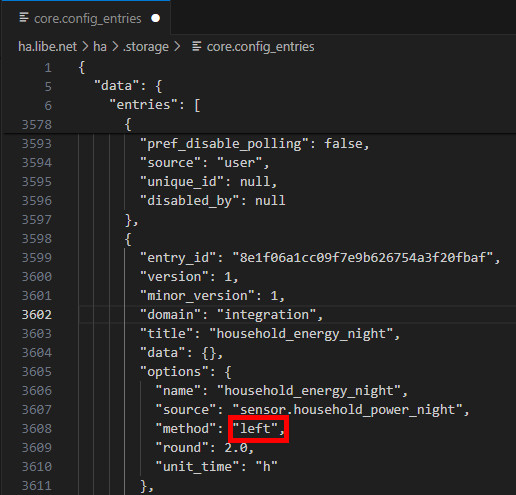
Task: Select the core.config_entries editor tab
Action: click(86, 18)
